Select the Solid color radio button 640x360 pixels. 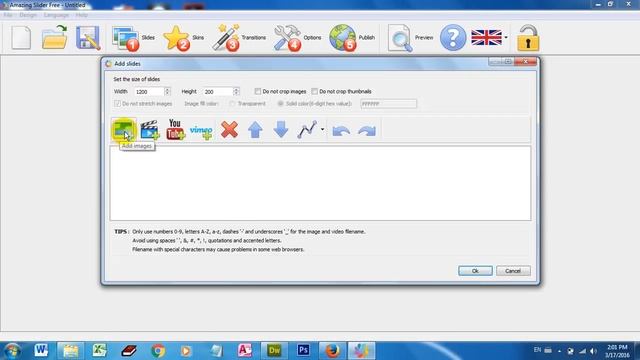tap(280, 104)
